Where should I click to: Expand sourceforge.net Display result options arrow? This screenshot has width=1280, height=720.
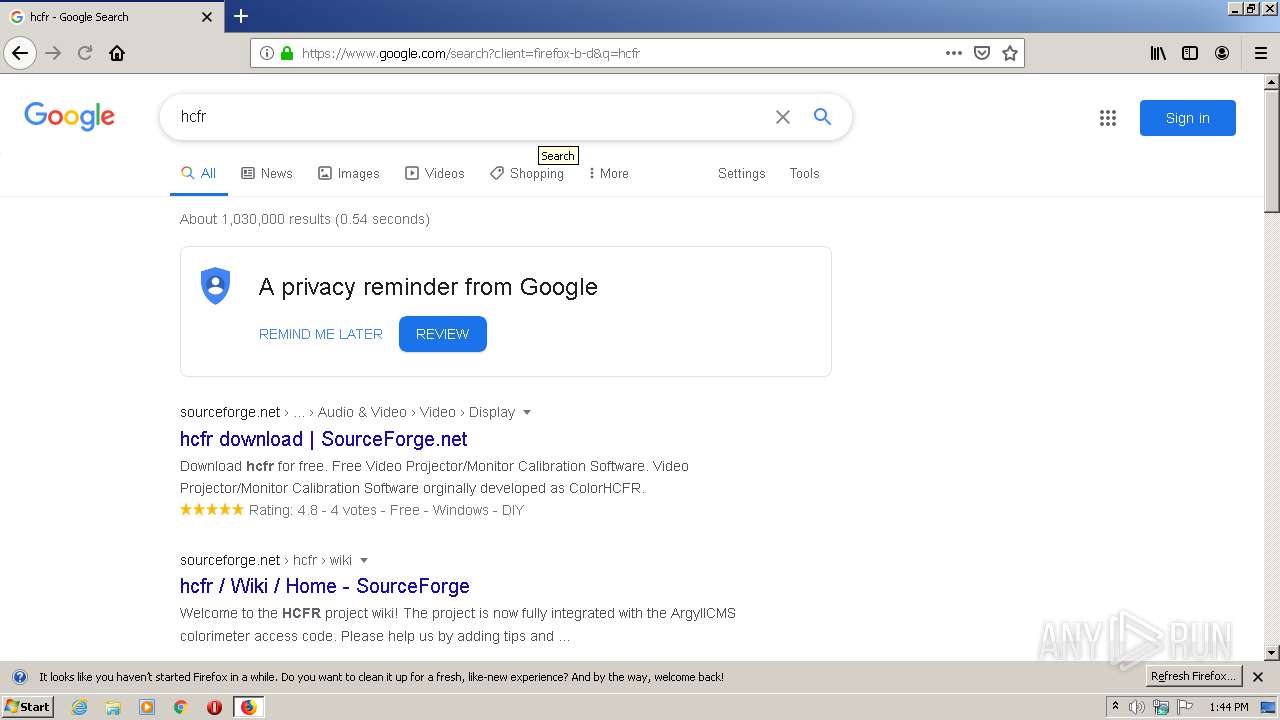(527, 412)
